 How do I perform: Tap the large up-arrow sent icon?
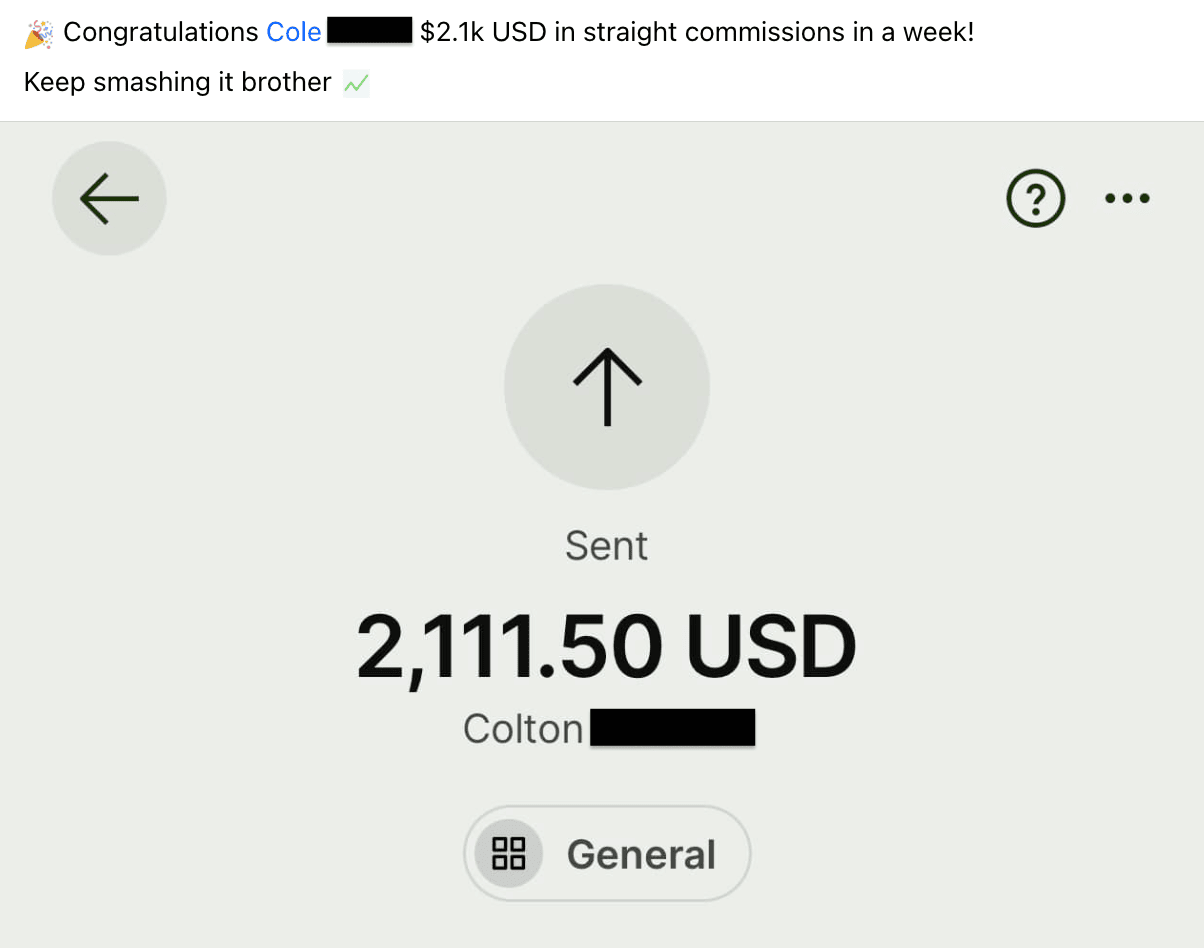607,387
